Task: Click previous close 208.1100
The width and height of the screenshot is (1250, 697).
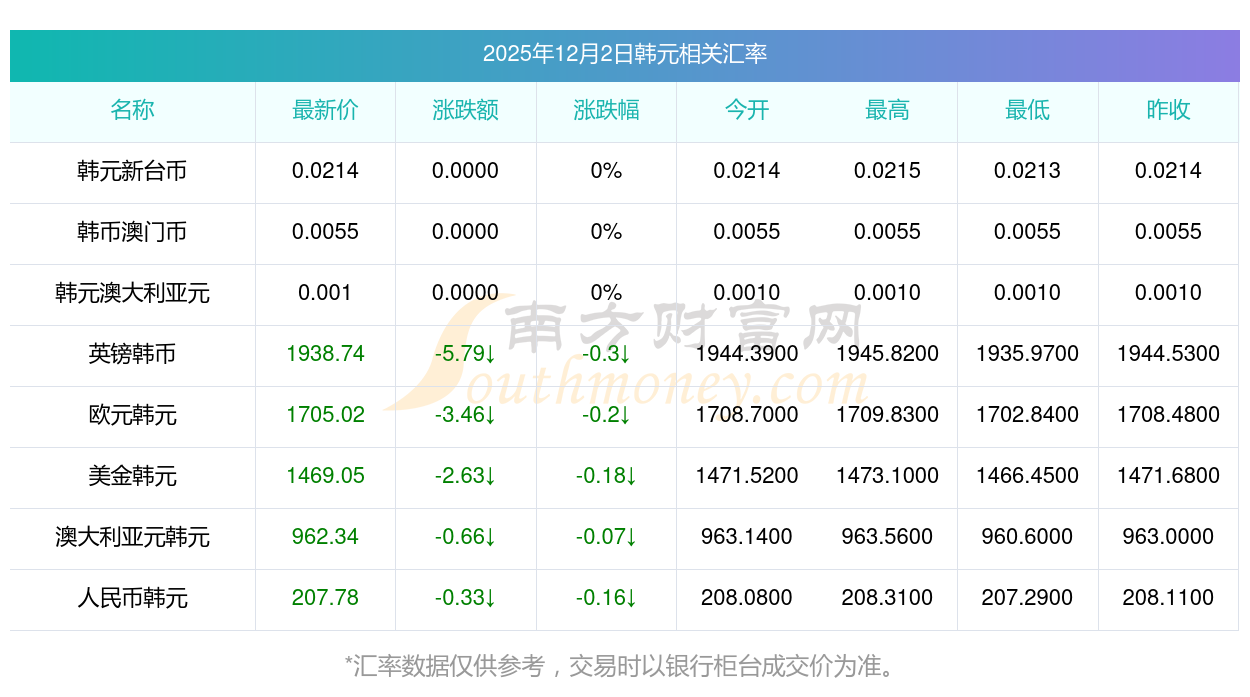Action: [1168, 598]
